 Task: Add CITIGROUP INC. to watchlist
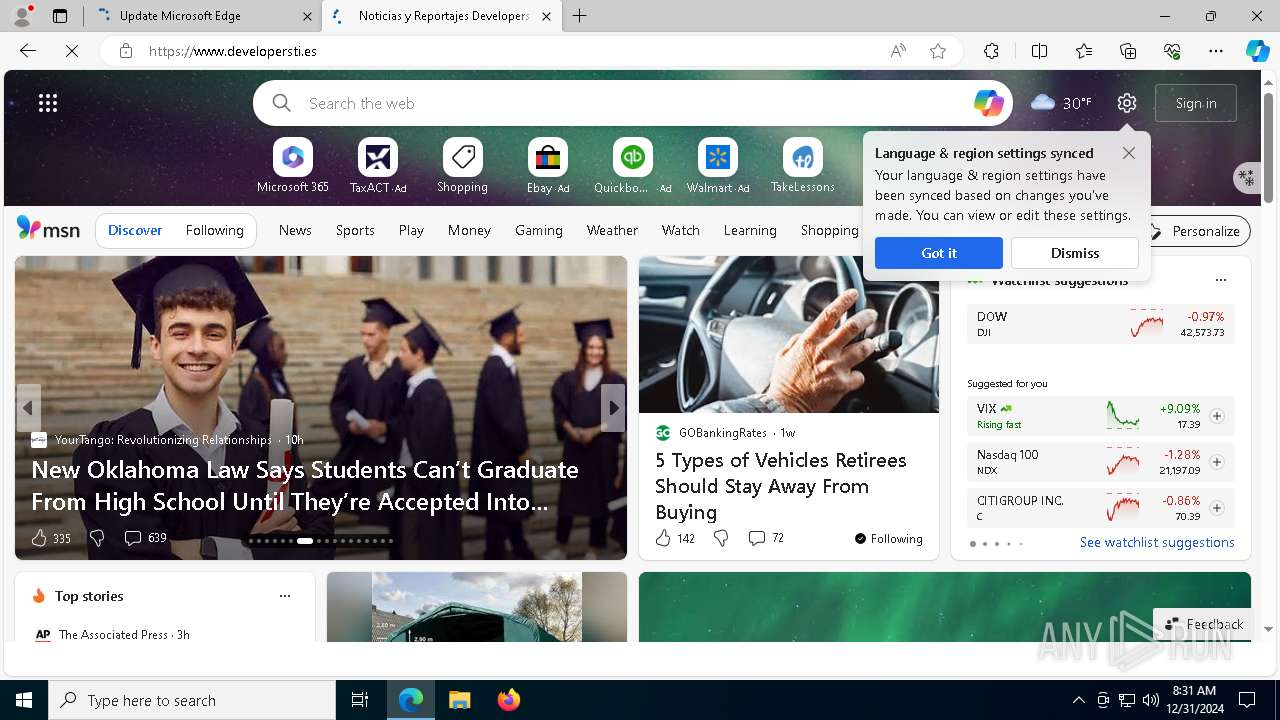click(x=1217, y=508)
